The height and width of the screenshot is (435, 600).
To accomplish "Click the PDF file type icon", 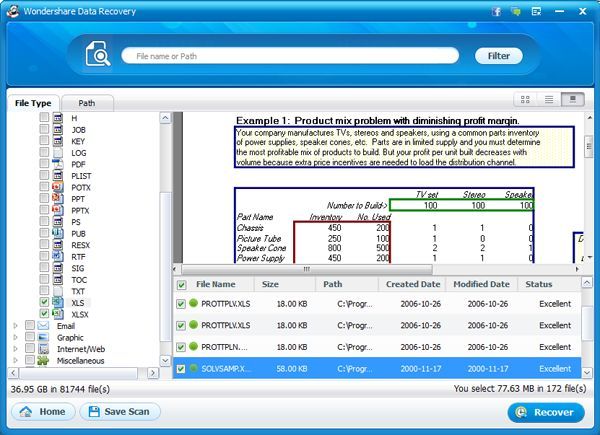I will 58,164.
